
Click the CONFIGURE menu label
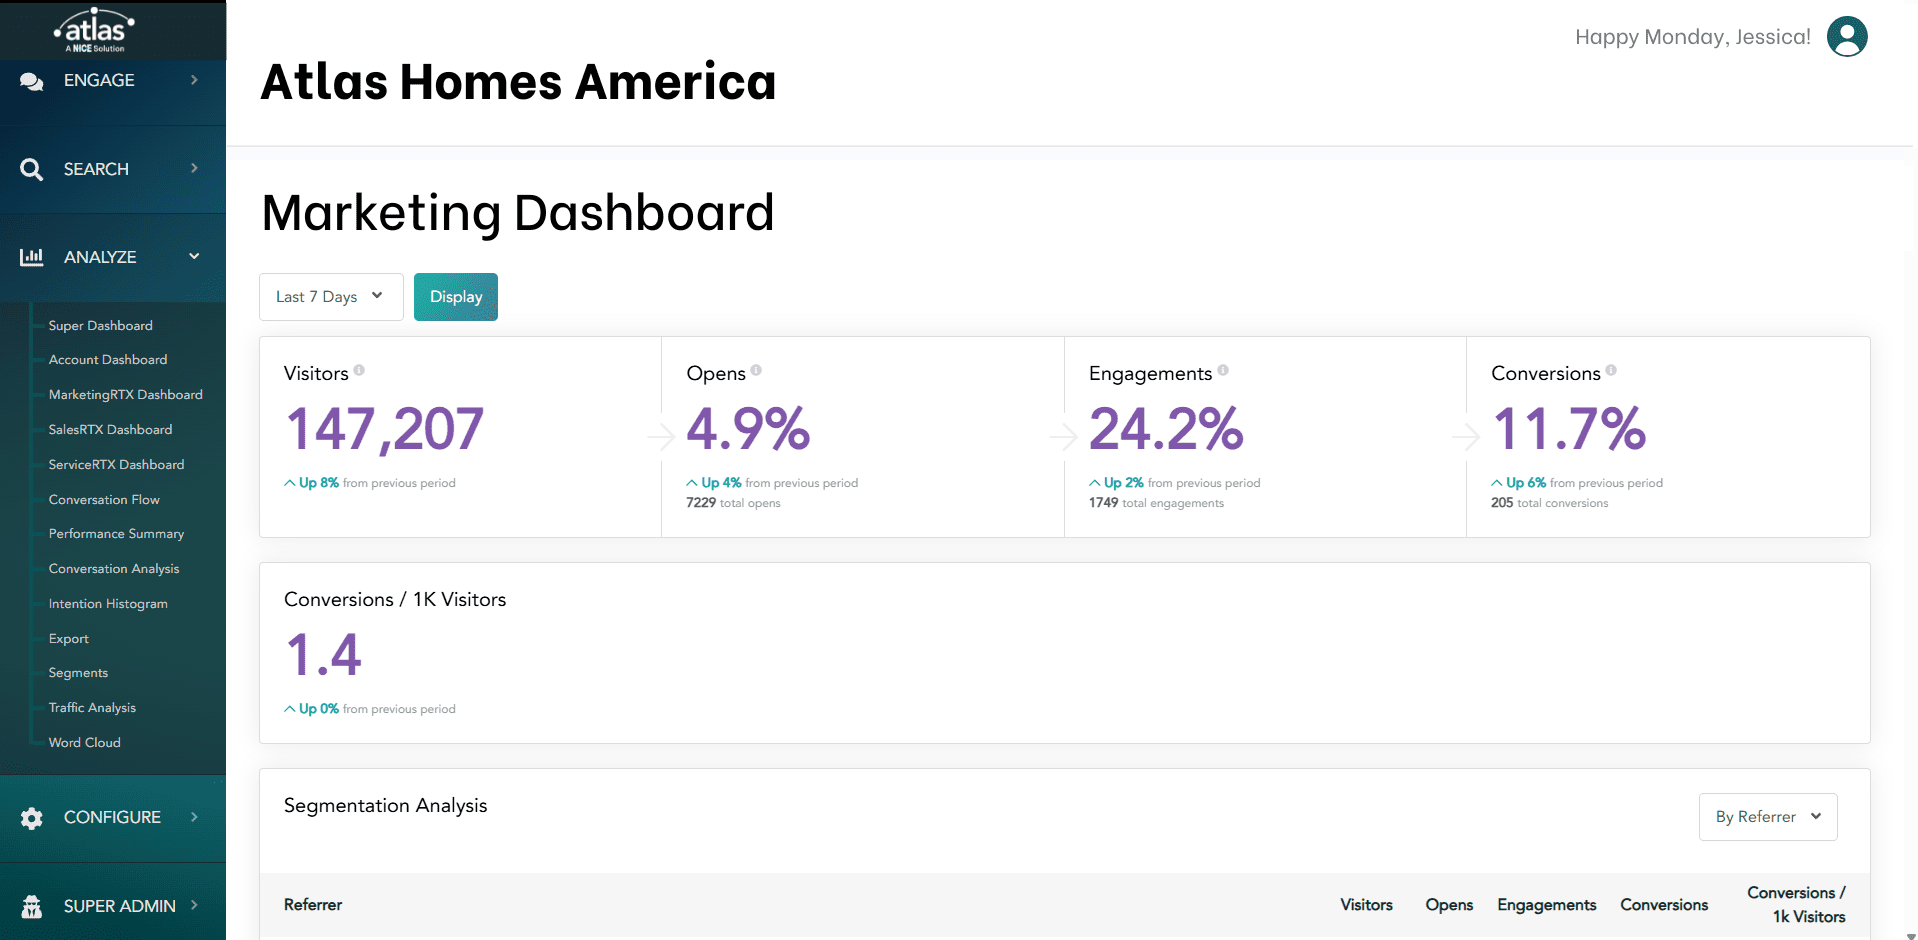pos(112,817)
